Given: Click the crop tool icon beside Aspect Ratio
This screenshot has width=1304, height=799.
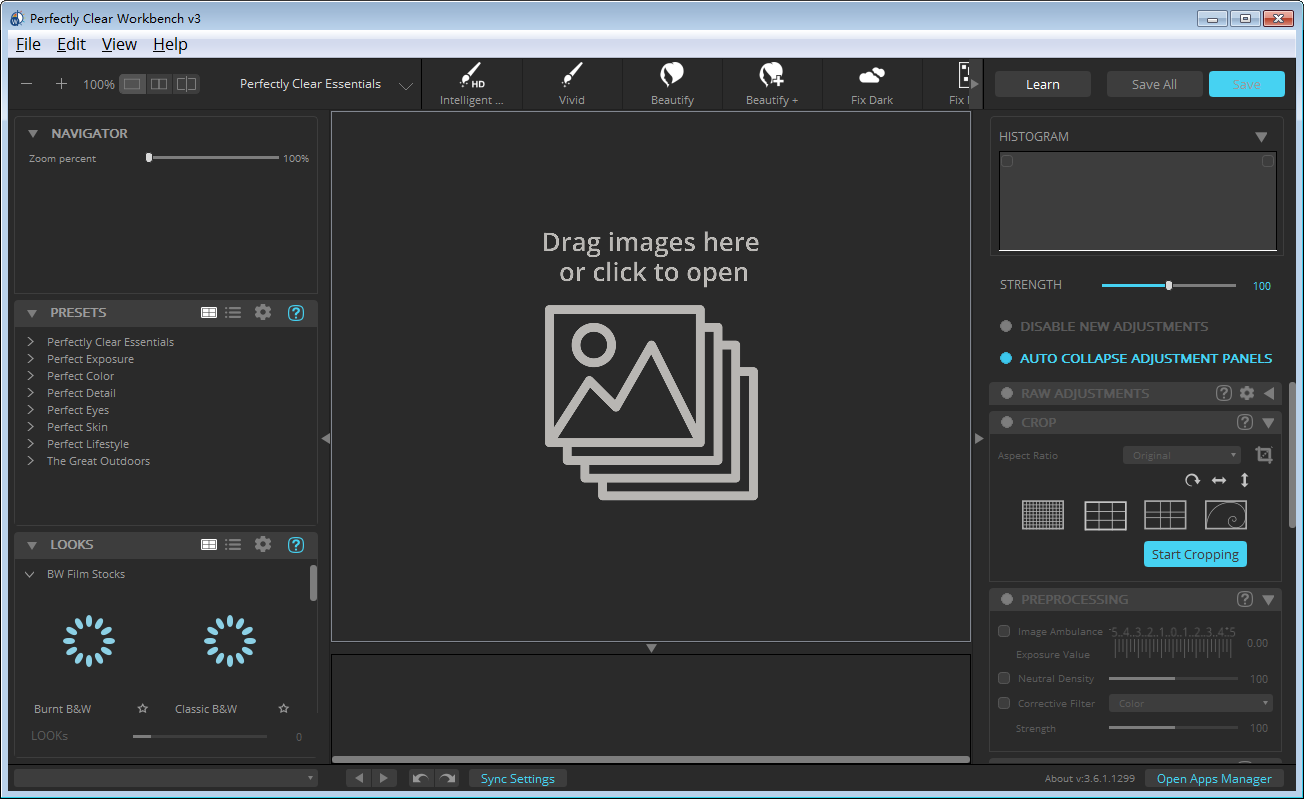Looking at the screenshot, I should (x=1264, y=454).
